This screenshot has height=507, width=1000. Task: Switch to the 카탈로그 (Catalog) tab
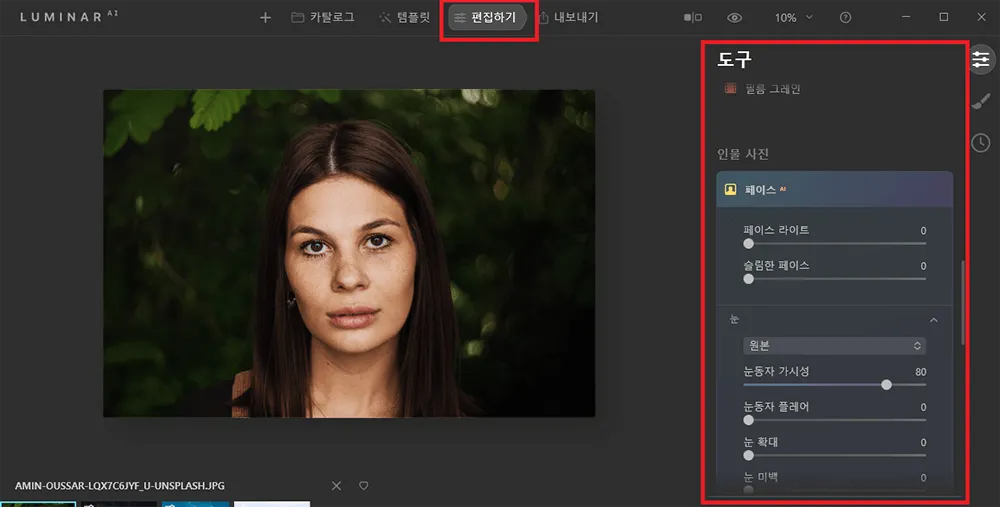tap(322, 18)
